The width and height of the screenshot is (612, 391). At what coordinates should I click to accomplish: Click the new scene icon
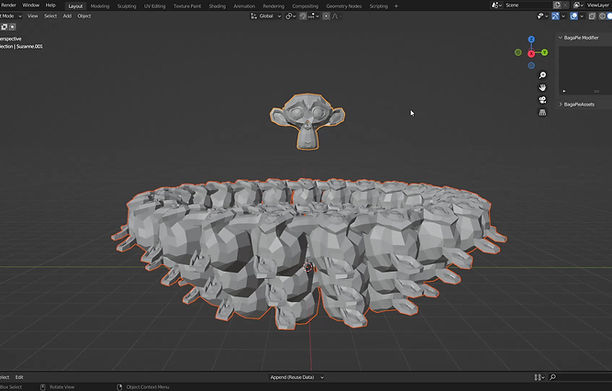pos(557,5)
